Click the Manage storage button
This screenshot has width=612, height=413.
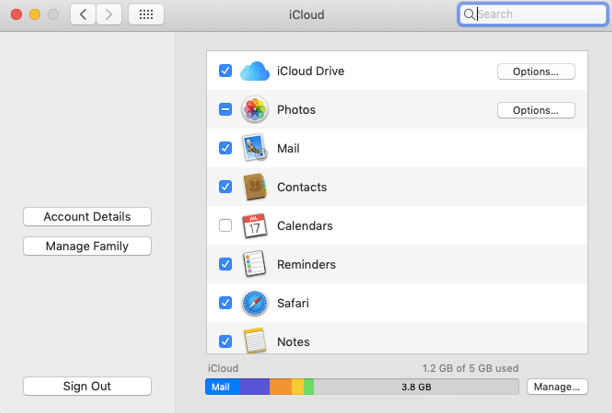pyautogui.click(x=556, y=387)
